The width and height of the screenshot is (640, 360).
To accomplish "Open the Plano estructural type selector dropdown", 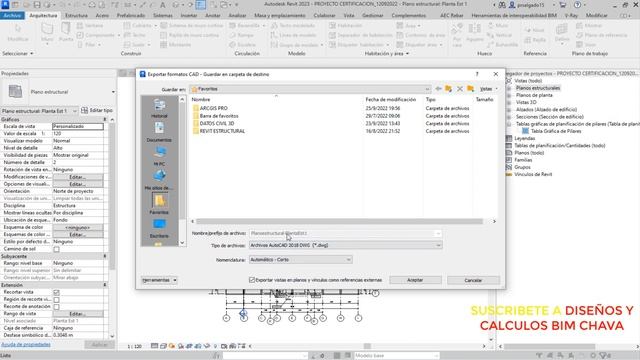I will point(113,92).
